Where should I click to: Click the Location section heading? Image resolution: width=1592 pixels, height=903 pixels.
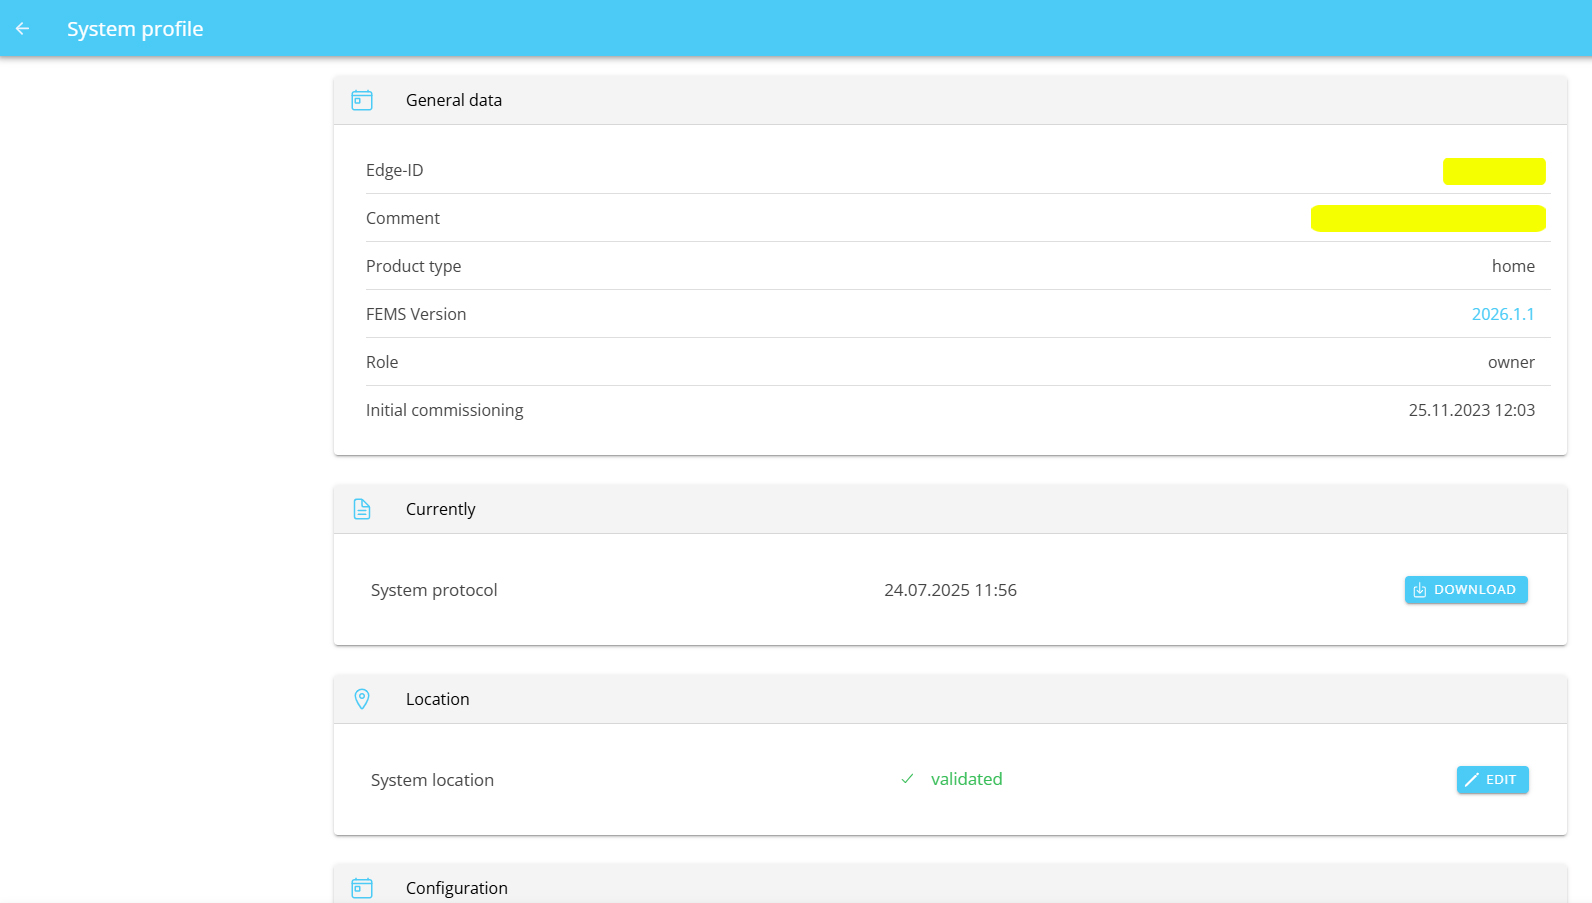437,699
